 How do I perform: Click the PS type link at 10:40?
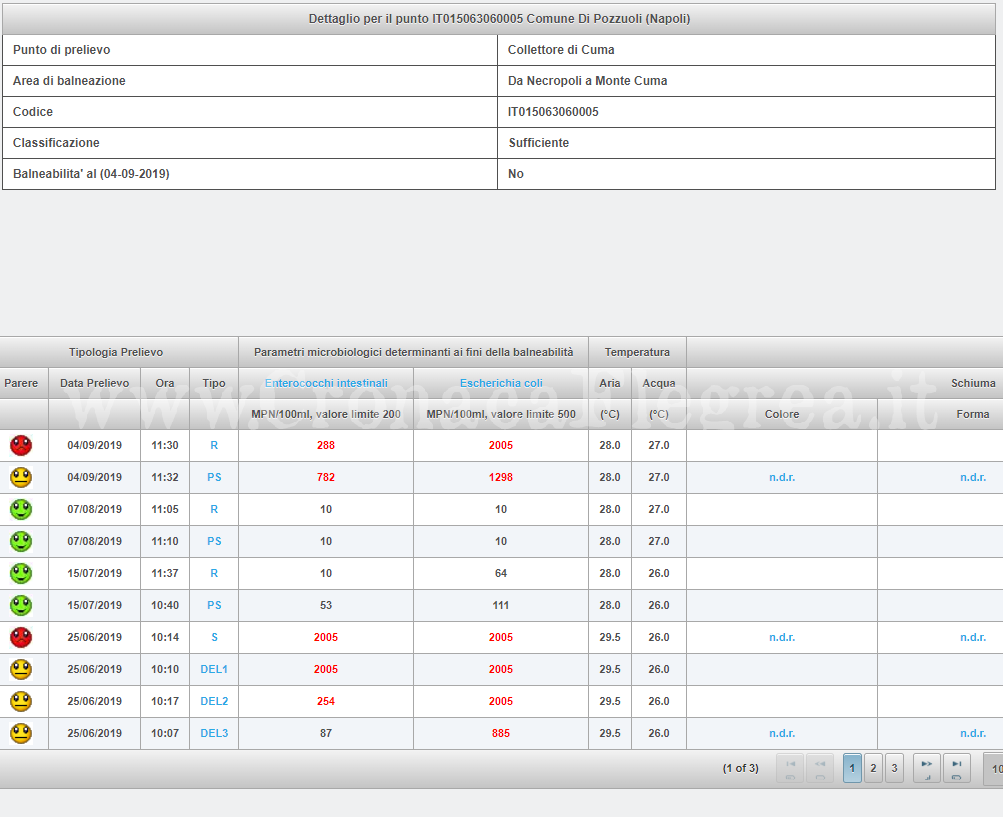[214, 605]
